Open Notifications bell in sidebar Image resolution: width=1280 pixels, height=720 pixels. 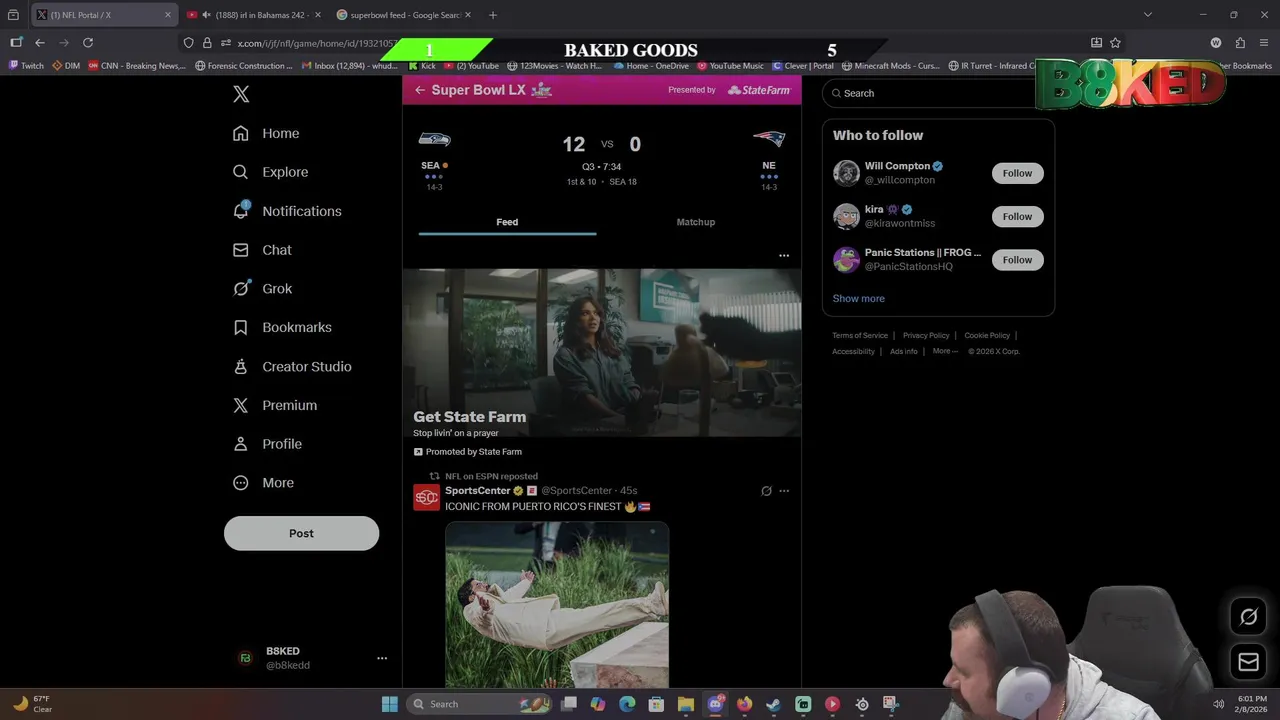click(287, 211)
